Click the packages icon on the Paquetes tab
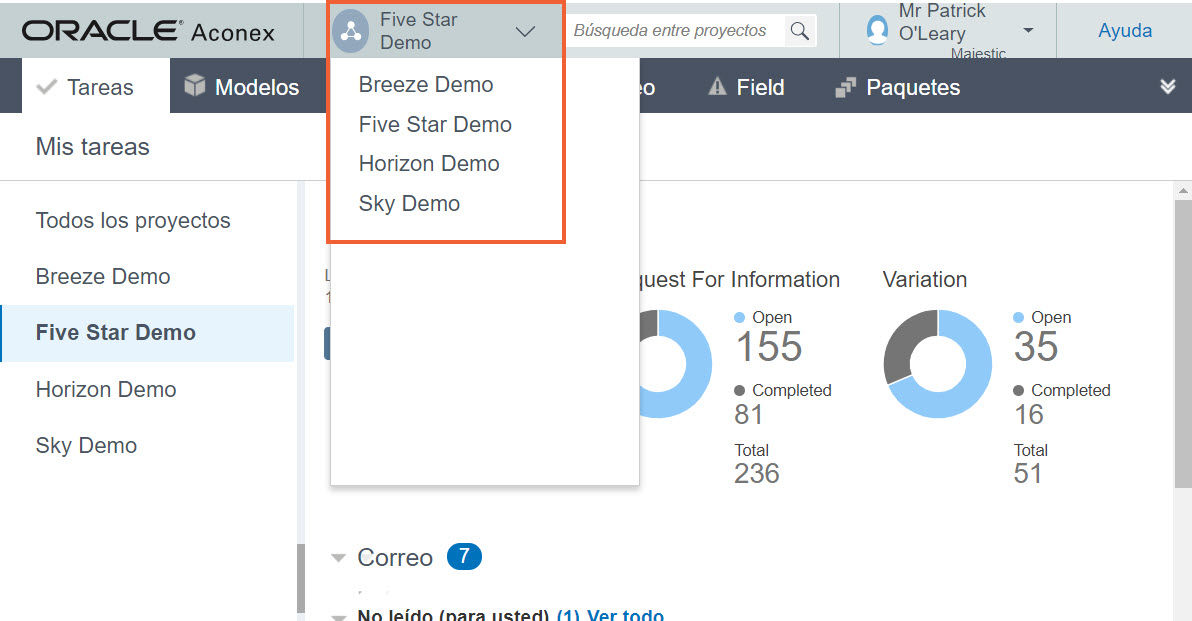Viewport: 1192px width, 621px height. pyautogui.click(x=845, y=87)
